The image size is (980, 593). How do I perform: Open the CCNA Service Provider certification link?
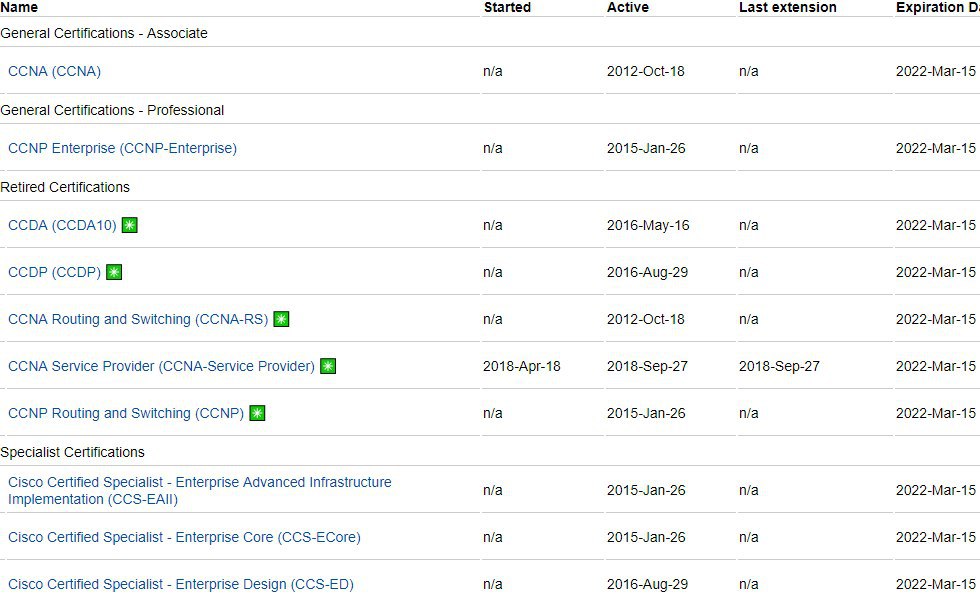(161, 366)
